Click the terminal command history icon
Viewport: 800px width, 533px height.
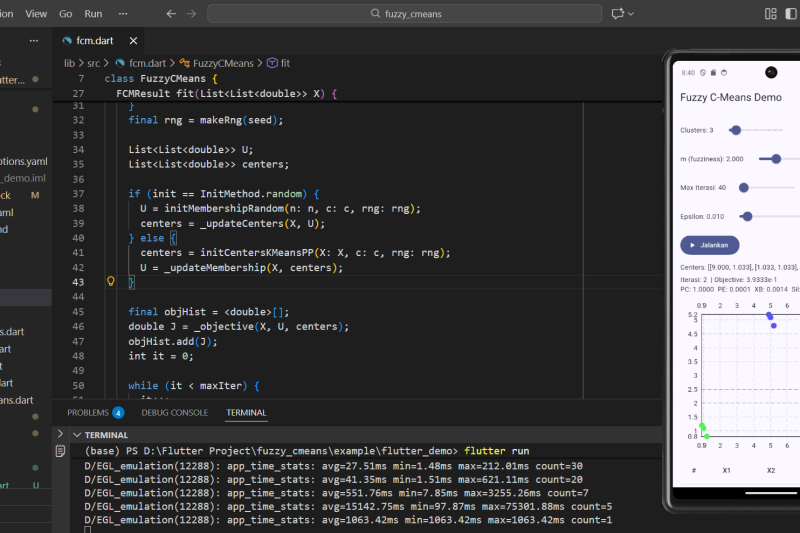61,451
